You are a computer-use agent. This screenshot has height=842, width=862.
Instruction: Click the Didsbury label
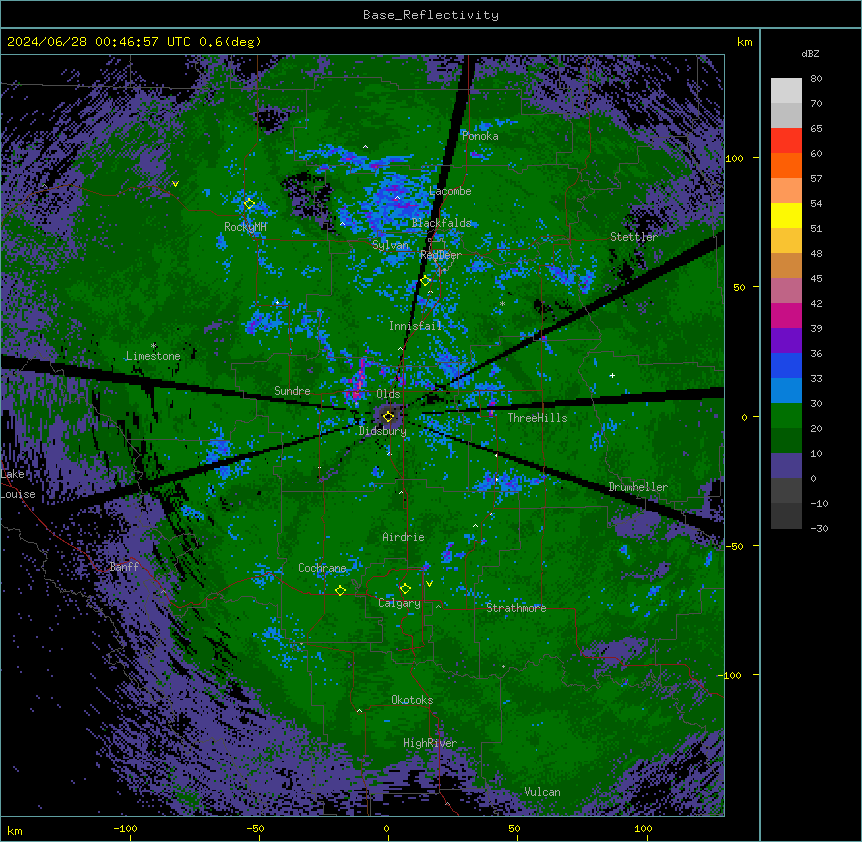pyautogui.click(x=383, y=431)
